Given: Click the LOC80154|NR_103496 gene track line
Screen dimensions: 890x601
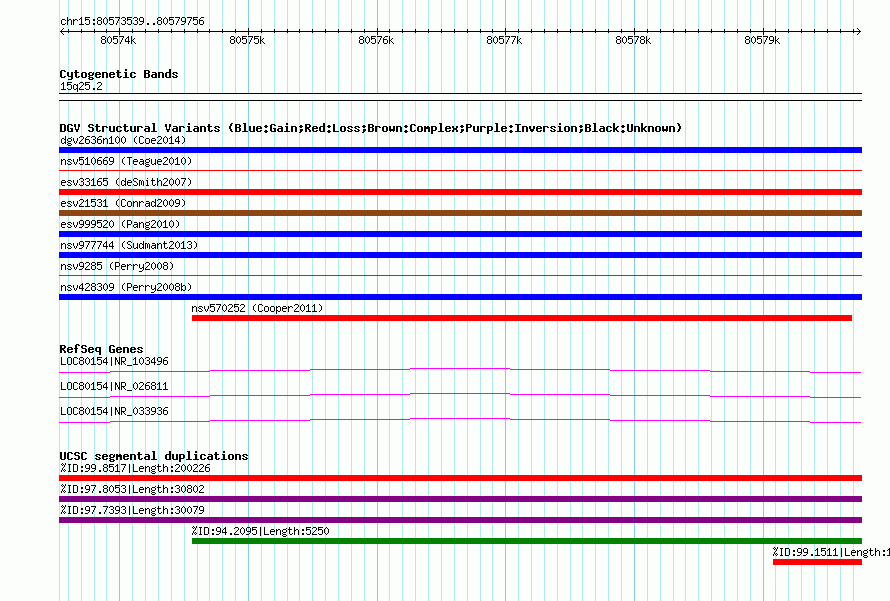Looking at the screenshot, I should (x=460, y=371).
